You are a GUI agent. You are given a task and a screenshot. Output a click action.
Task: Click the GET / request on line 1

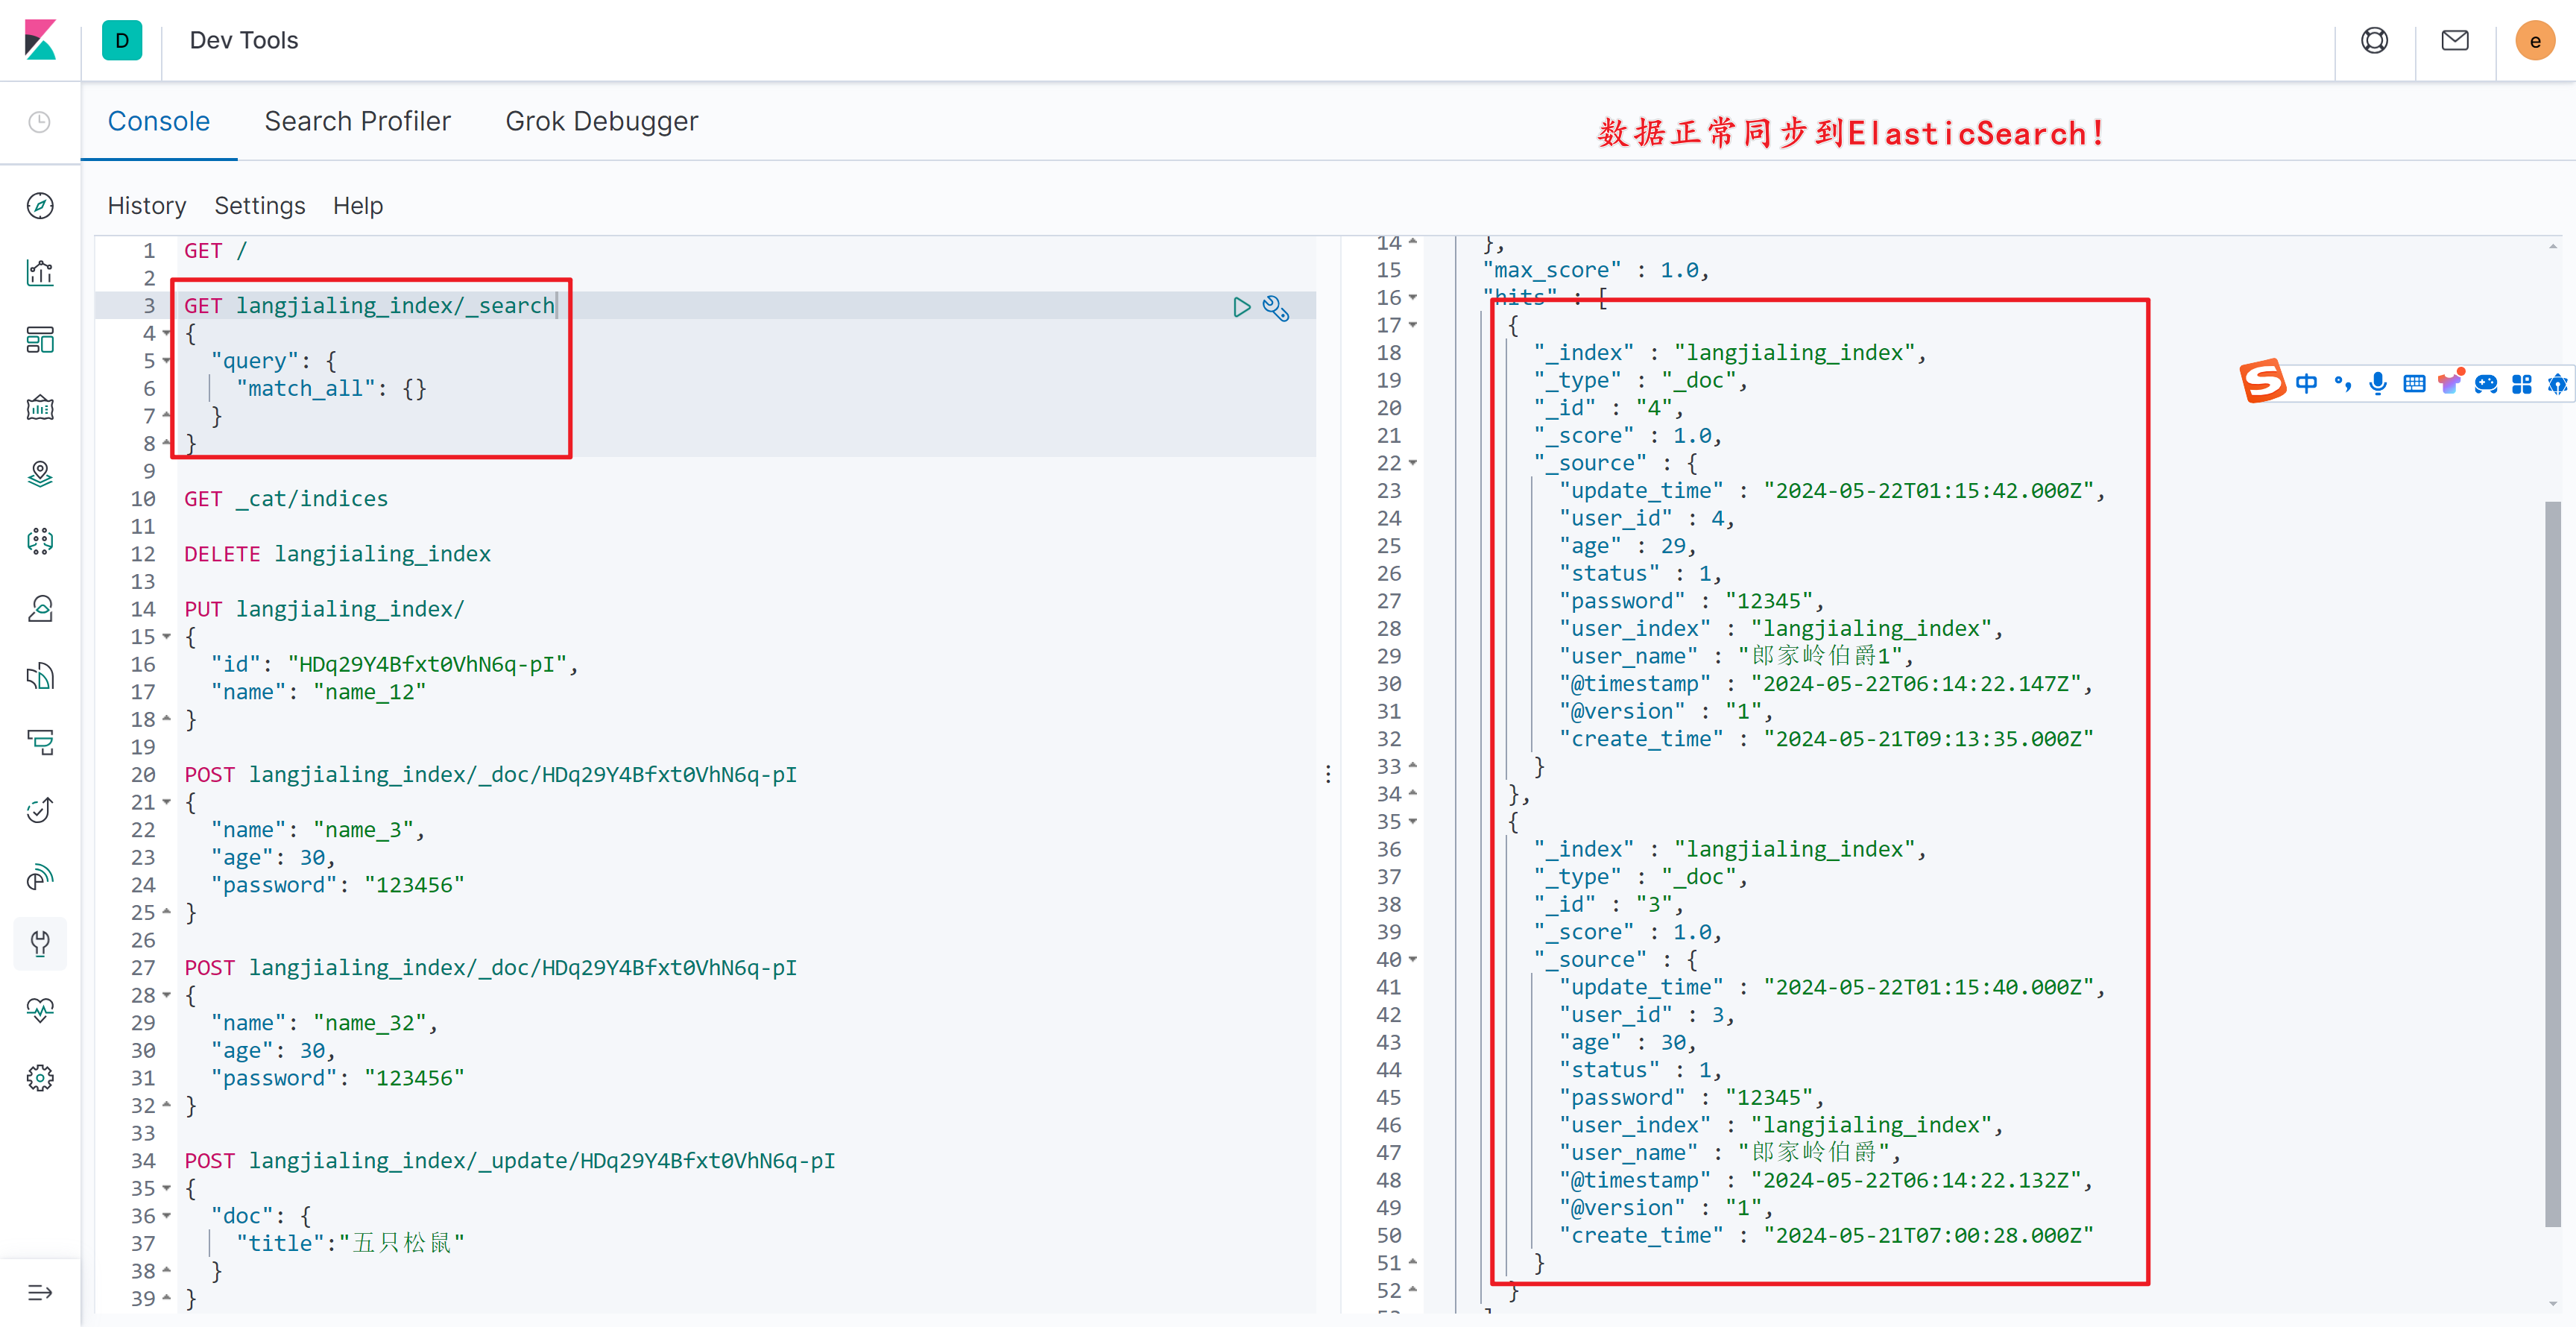[216, 250]
